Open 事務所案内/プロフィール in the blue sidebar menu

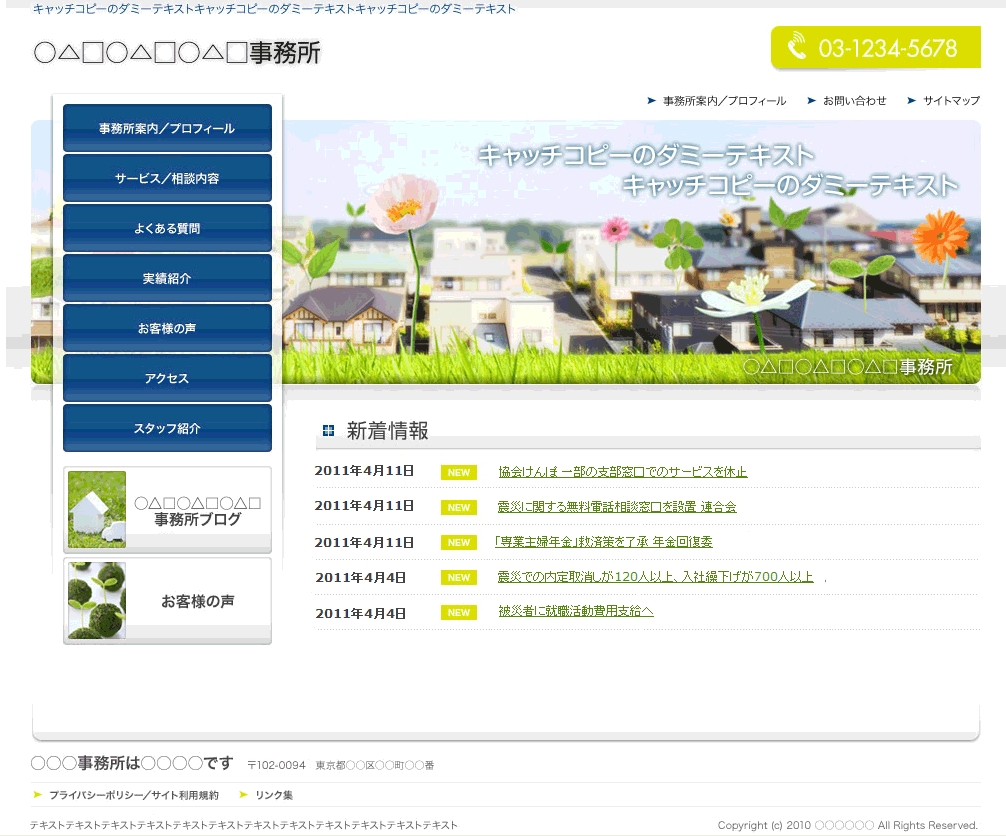point(167,128)
